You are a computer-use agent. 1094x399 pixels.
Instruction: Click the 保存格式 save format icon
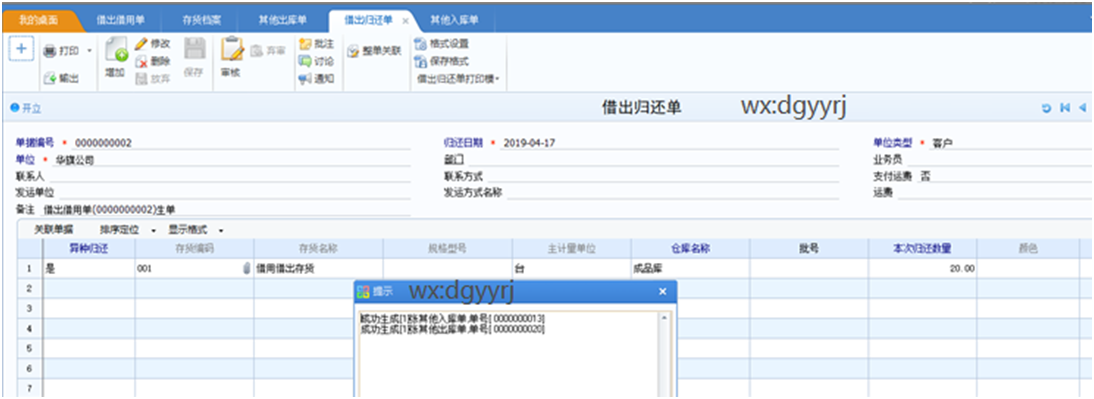(421, 61)
